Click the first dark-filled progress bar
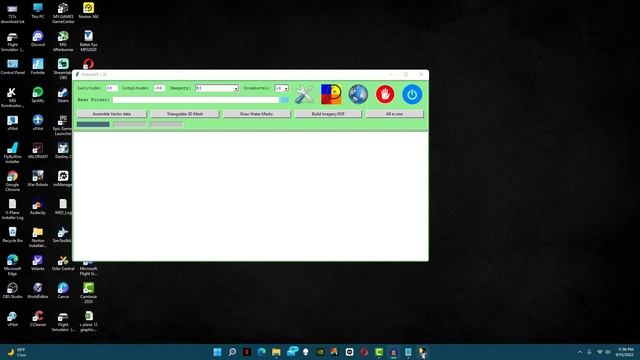Viewport: 640px width, 360px height. [x=93, y=124]
